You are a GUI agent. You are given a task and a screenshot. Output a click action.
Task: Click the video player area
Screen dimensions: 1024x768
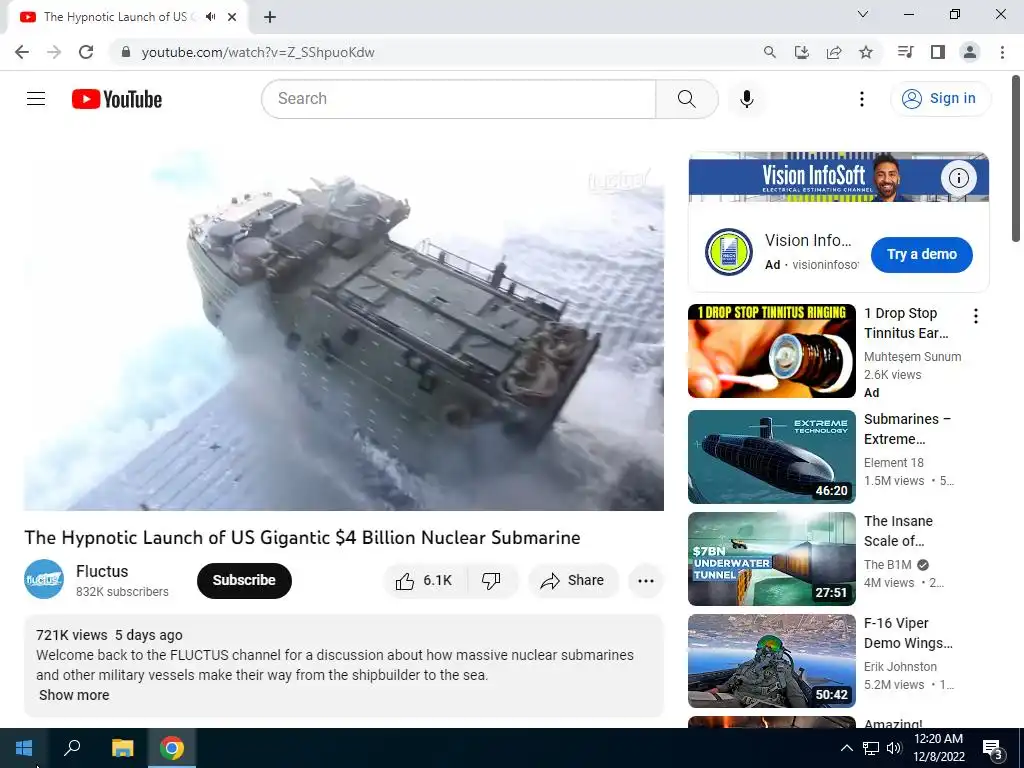(x=344, y=330)
